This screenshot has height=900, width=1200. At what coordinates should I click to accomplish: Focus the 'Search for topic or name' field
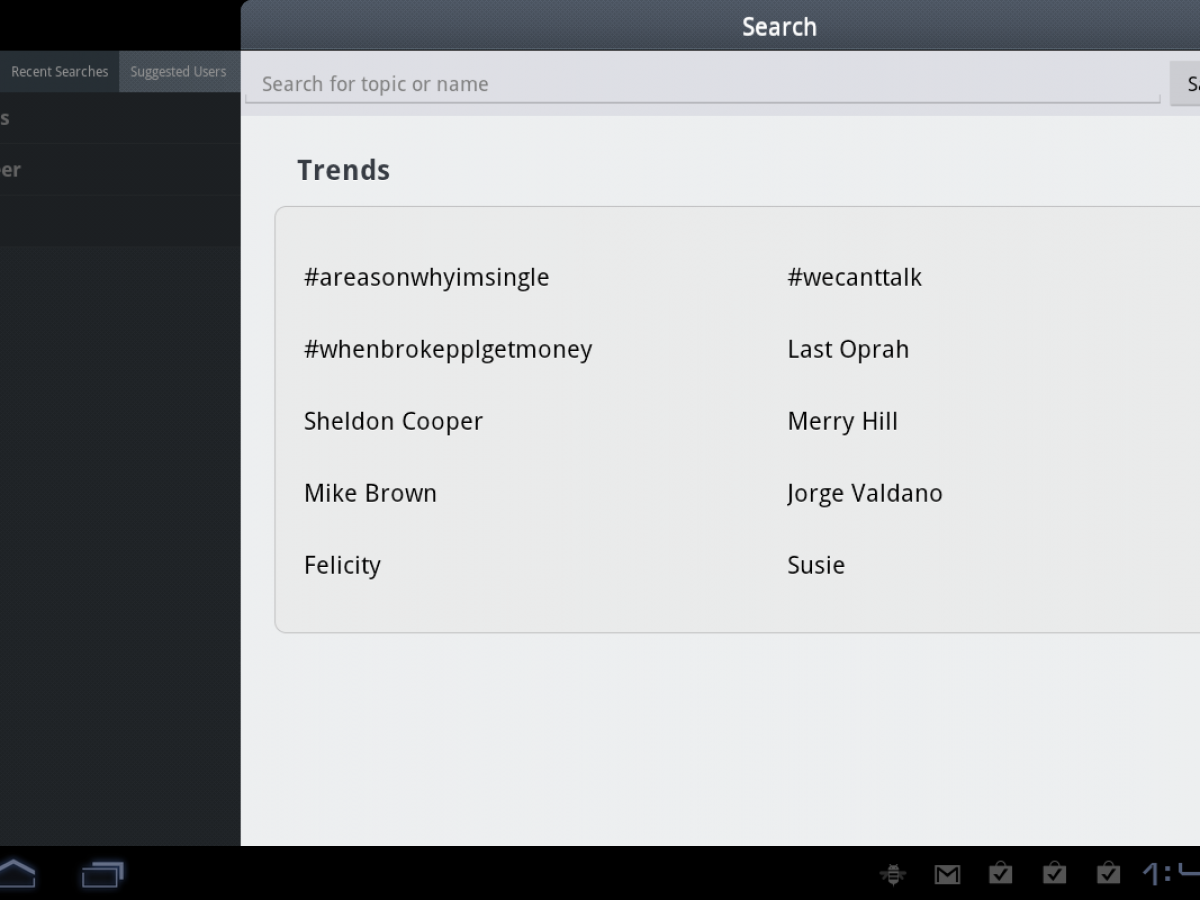(700, 84)
